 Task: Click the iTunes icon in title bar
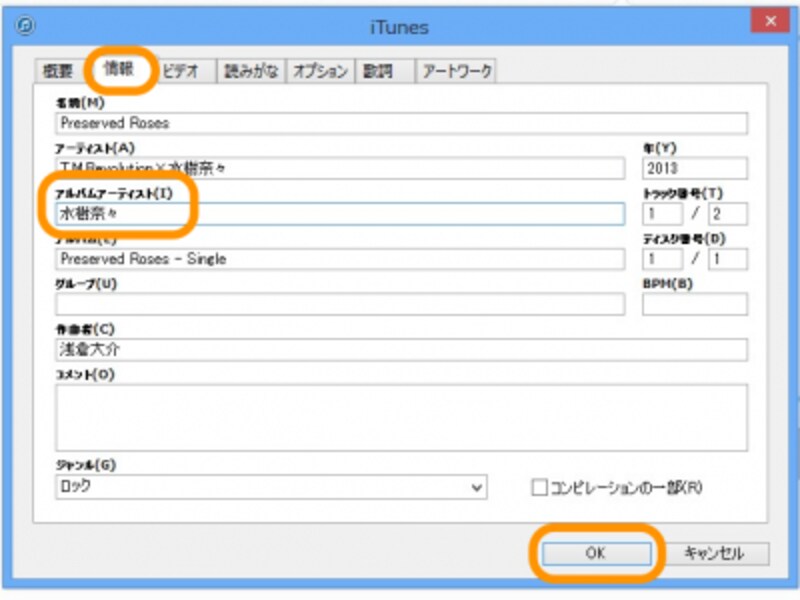(25, 25)
